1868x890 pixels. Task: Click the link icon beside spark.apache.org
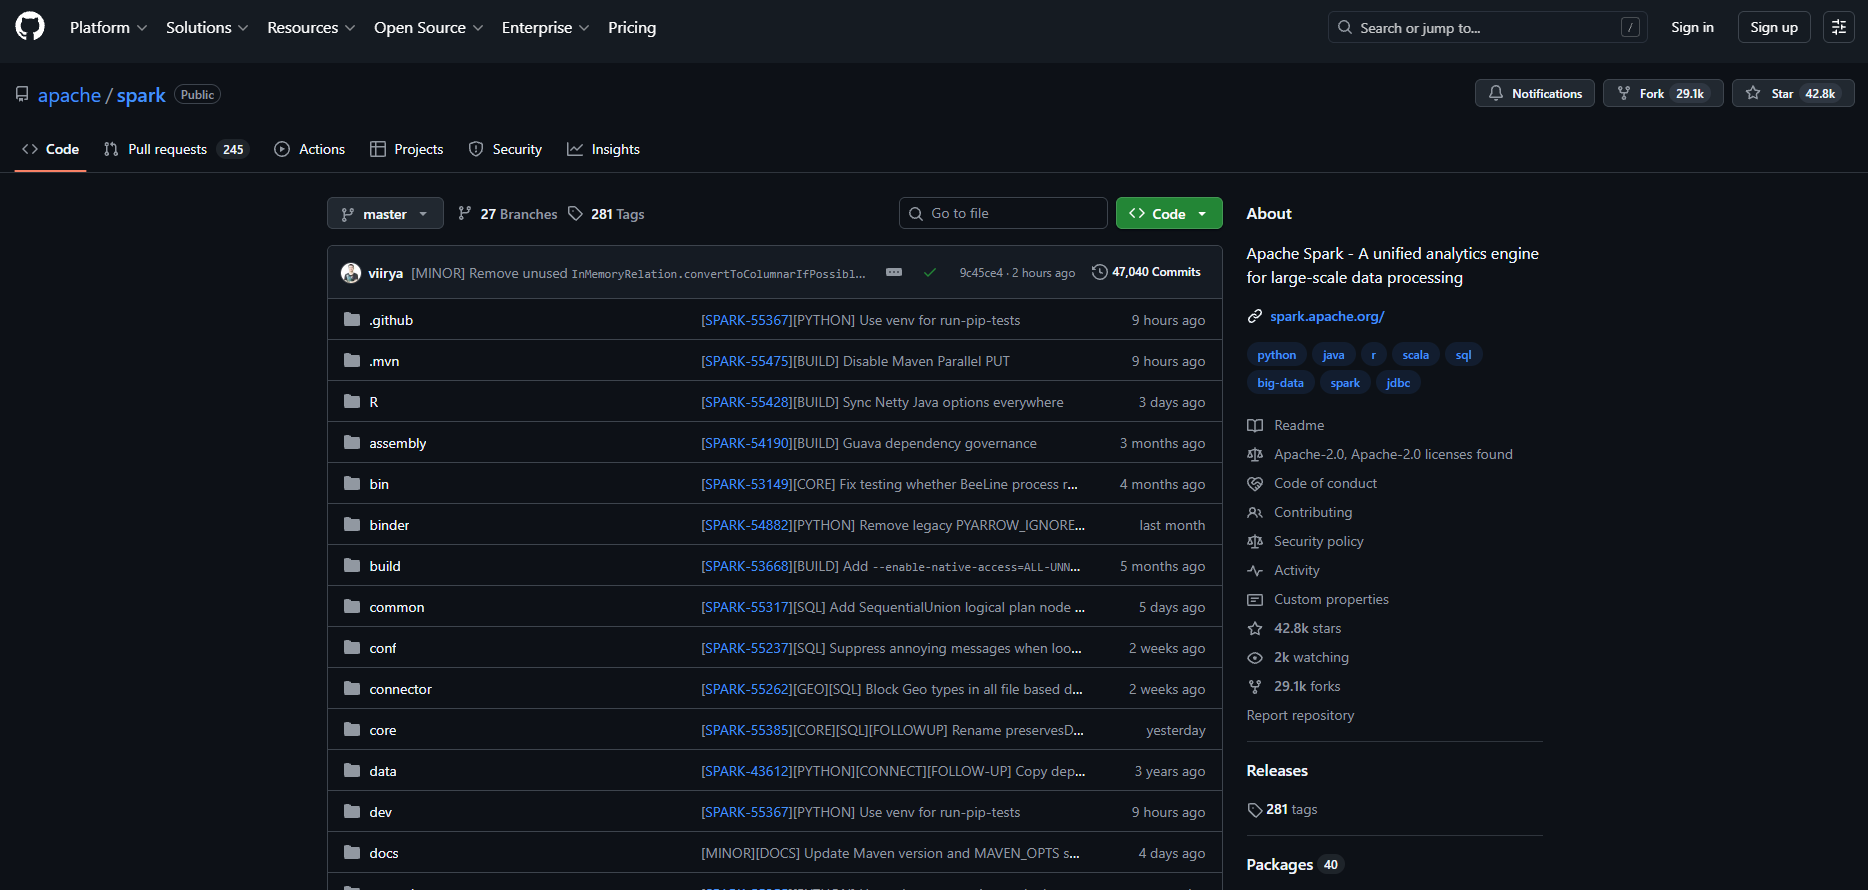point(1255,316)
